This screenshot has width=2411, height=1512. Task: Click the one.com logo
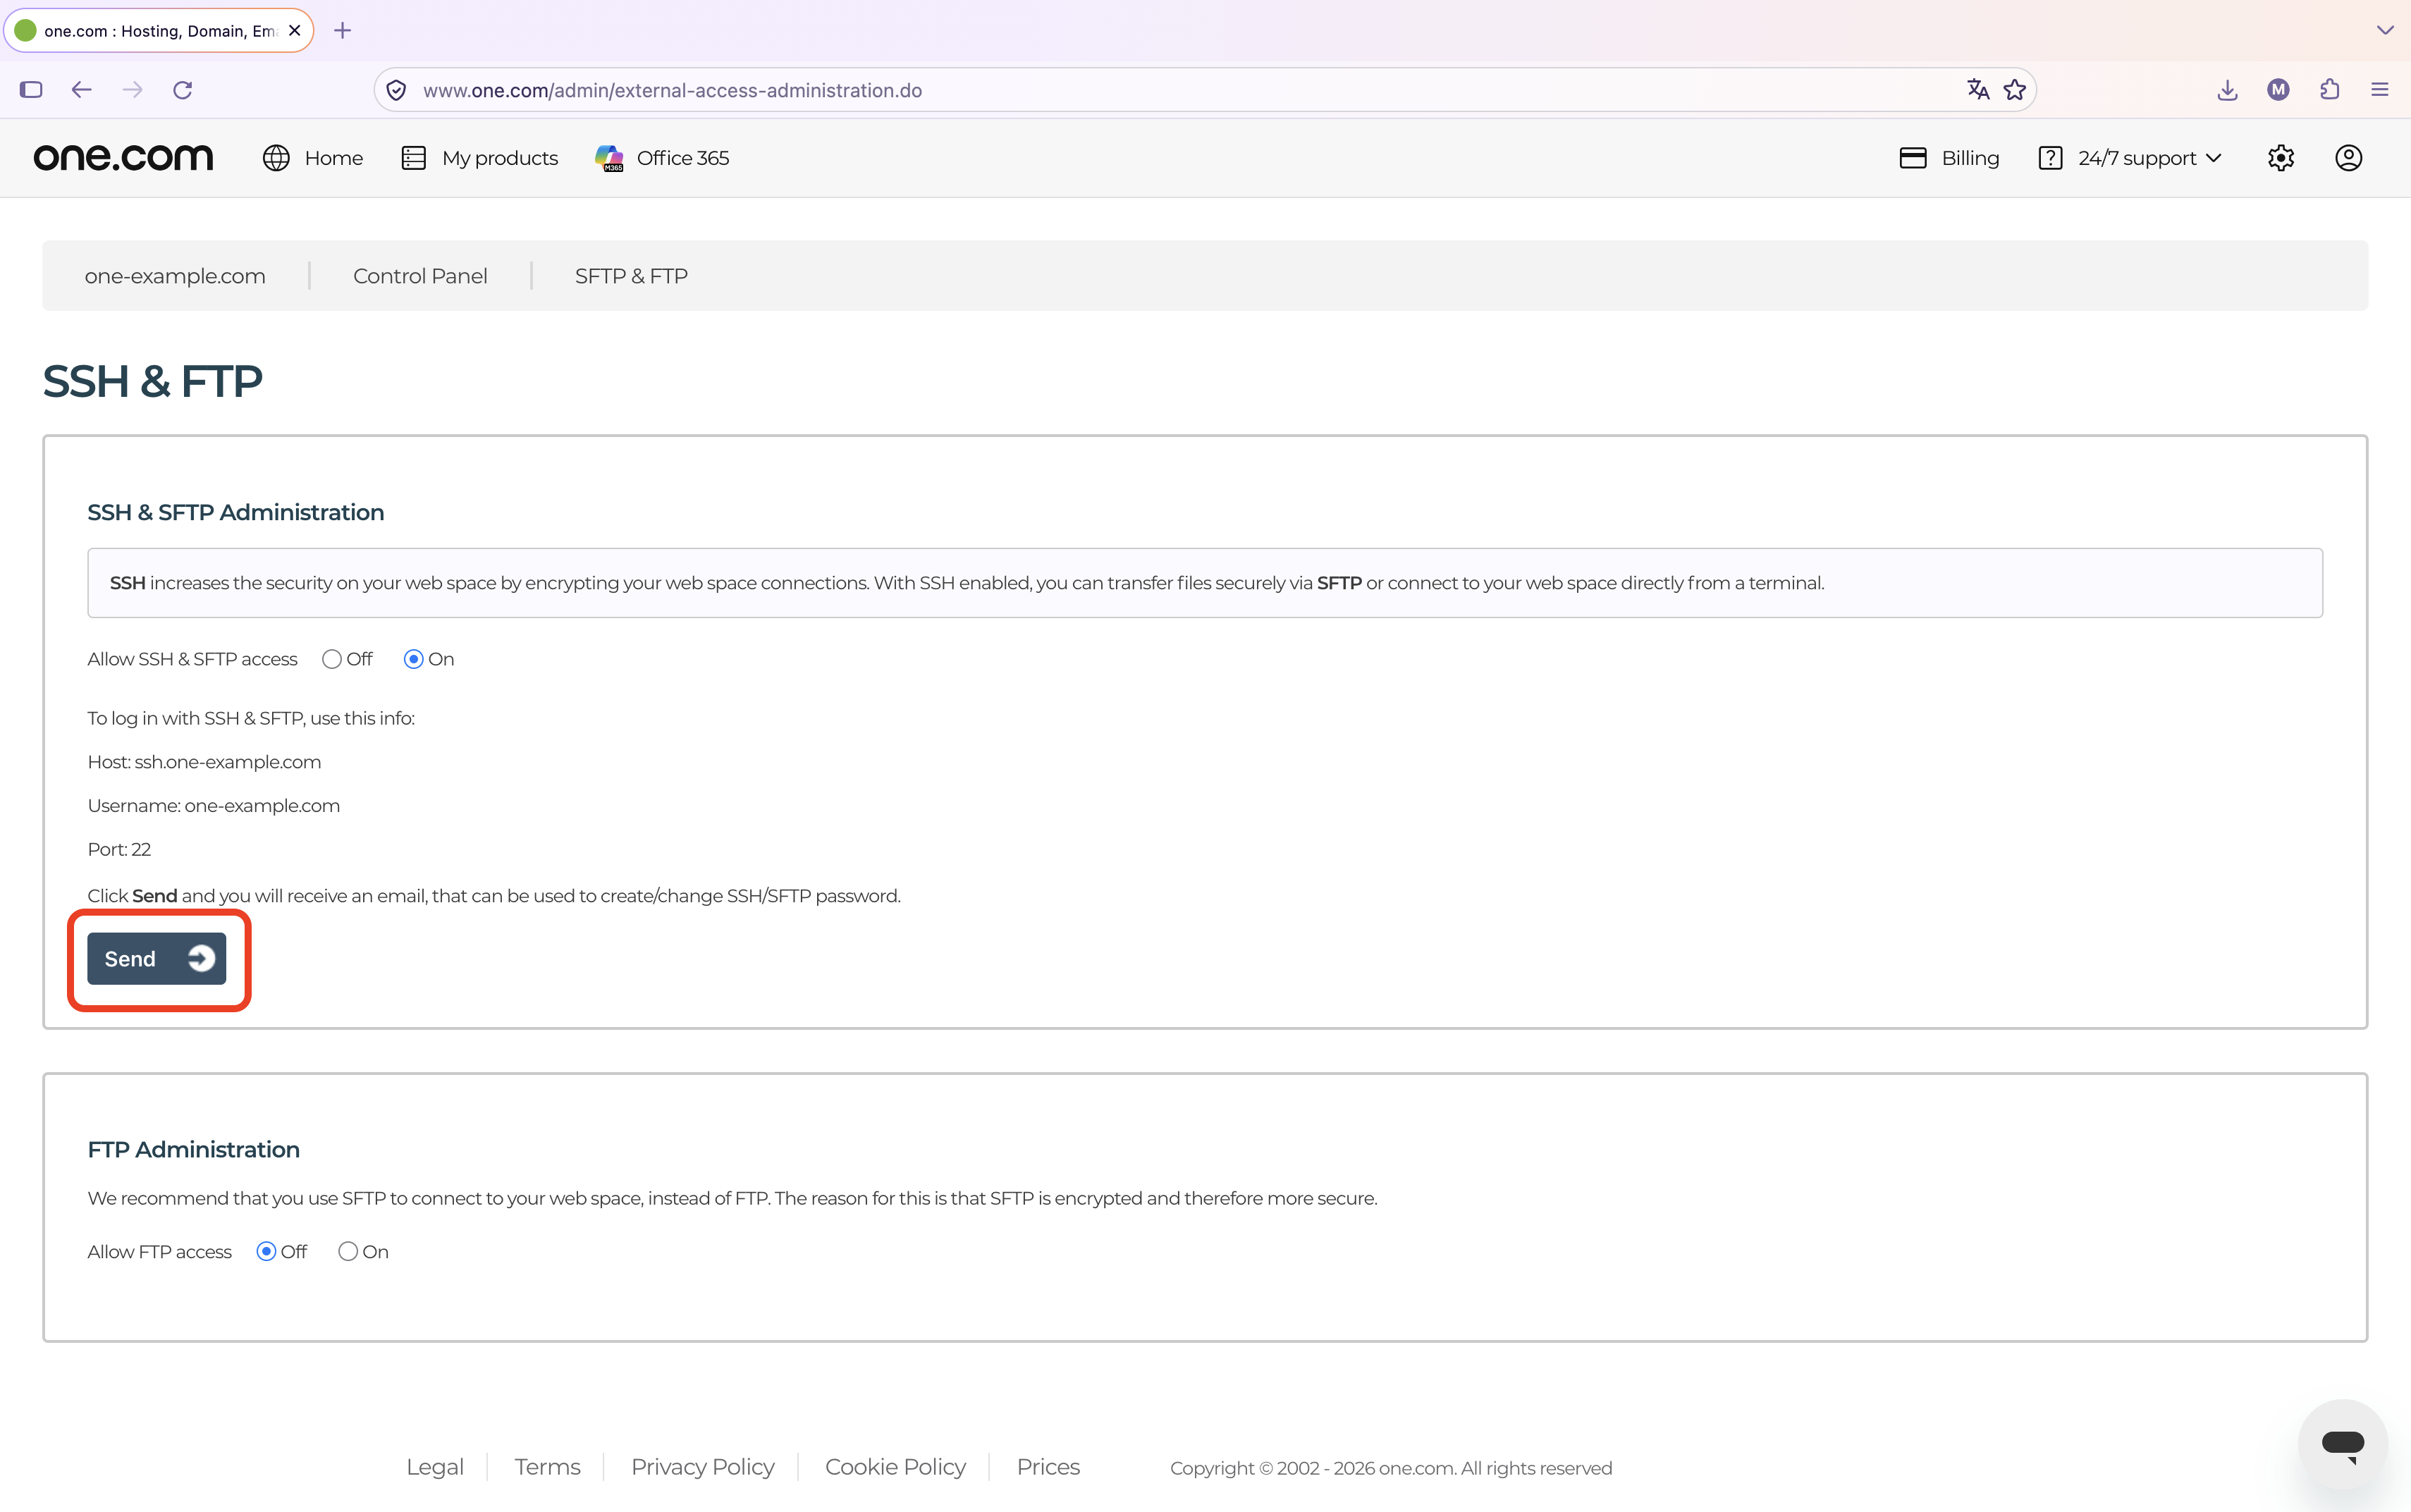(x=124, y=157)
